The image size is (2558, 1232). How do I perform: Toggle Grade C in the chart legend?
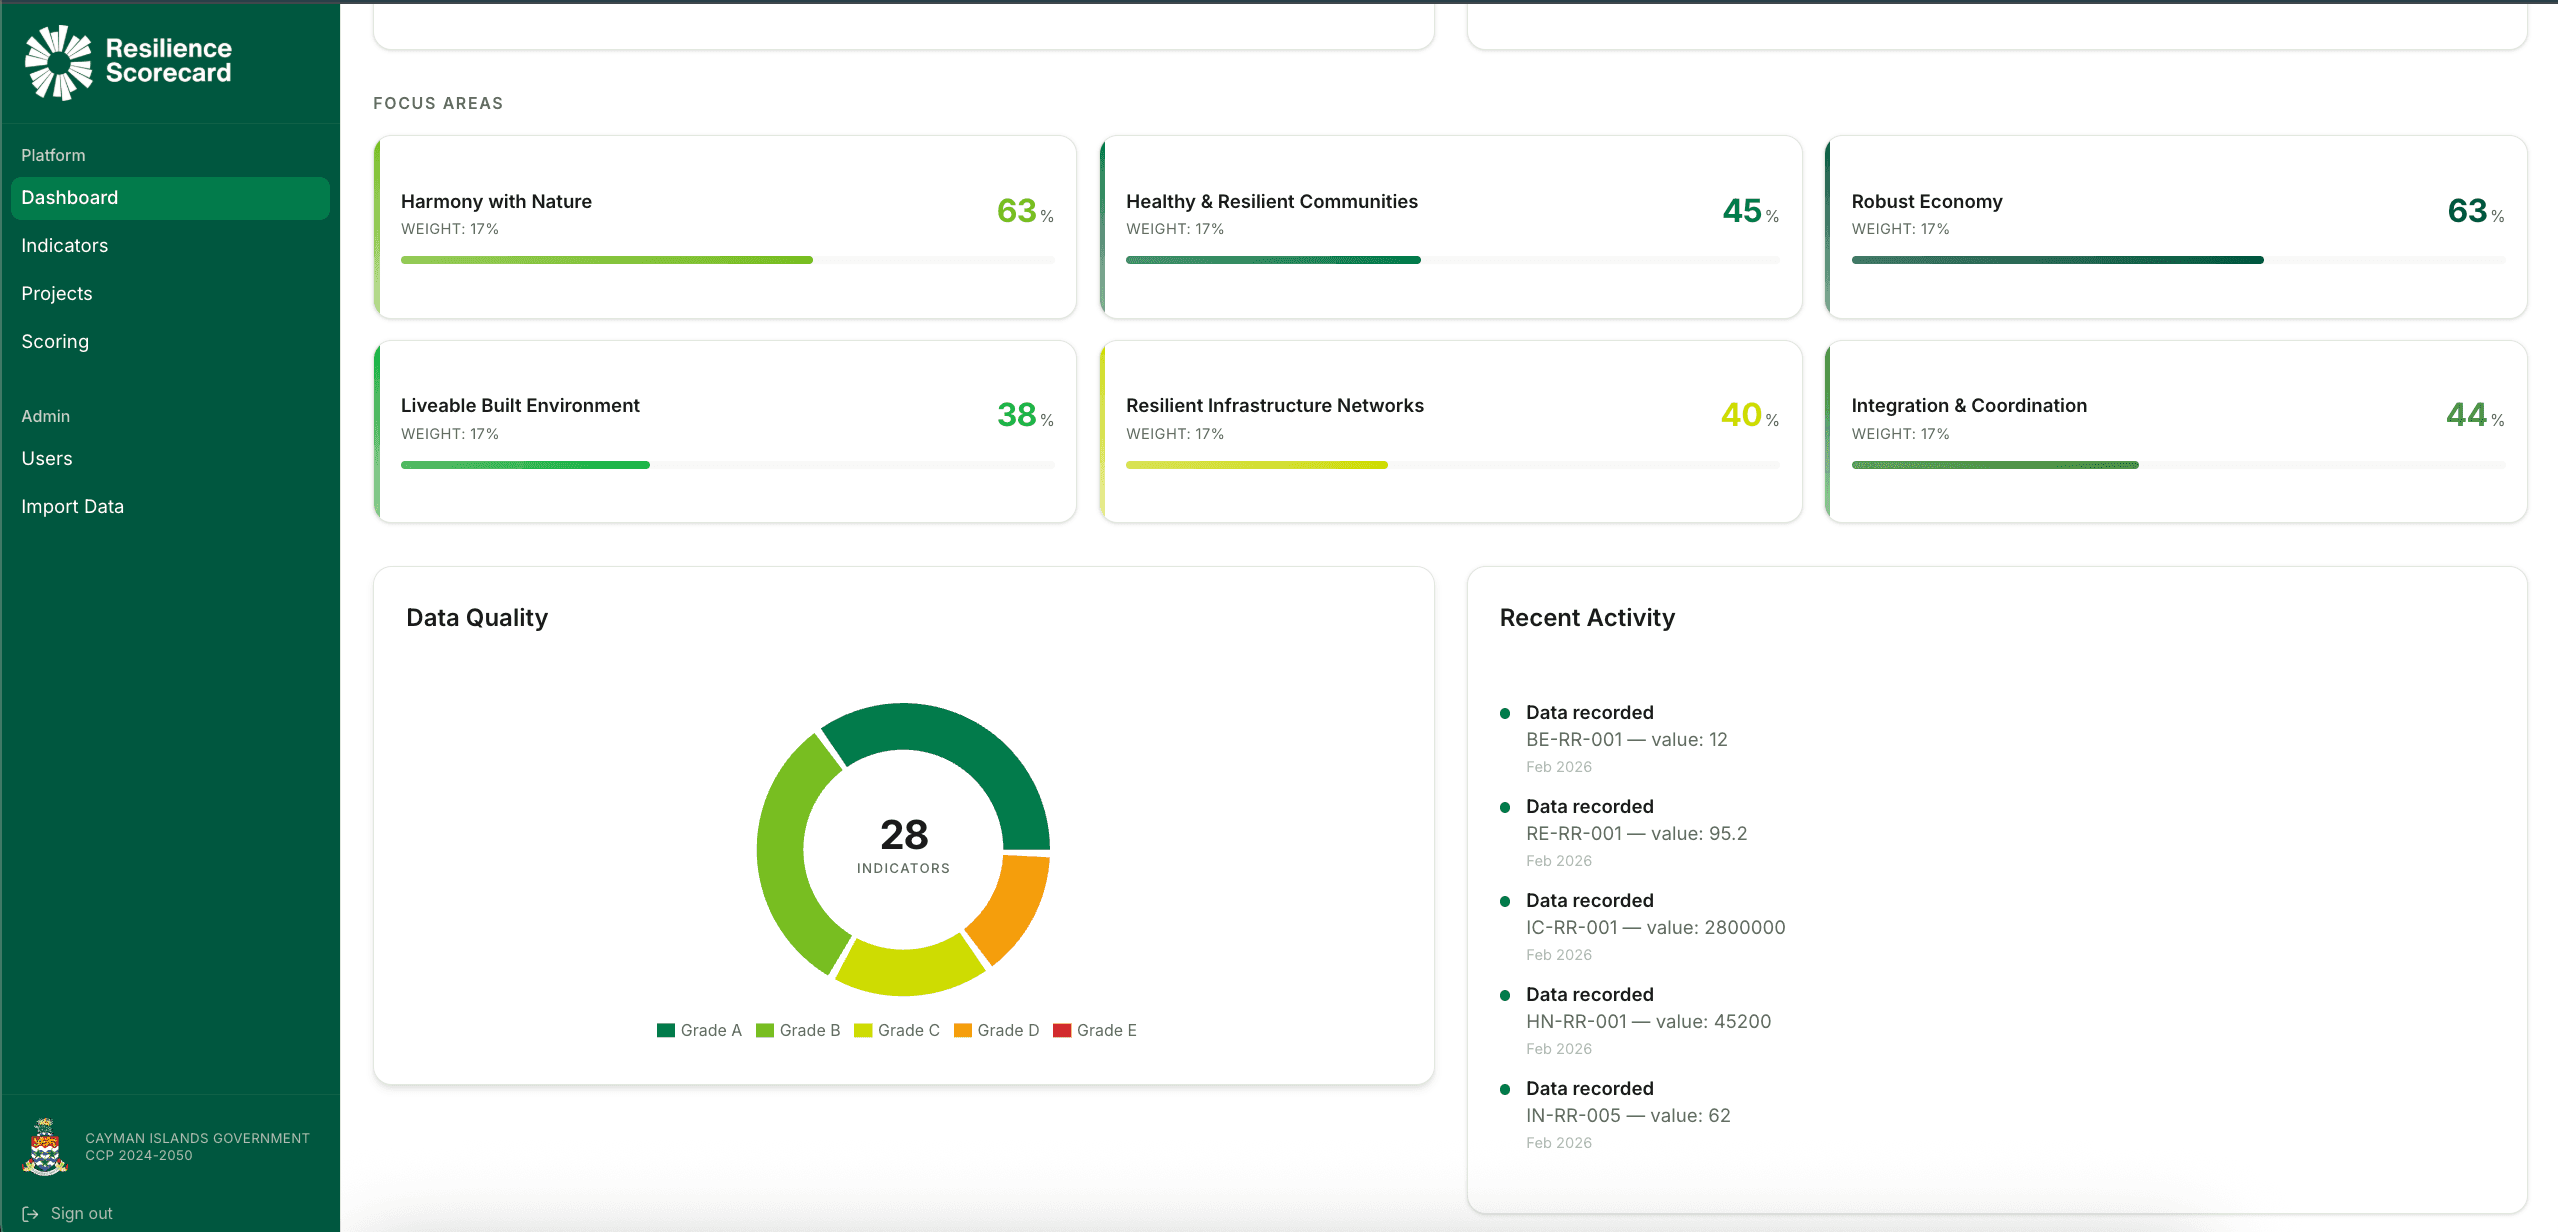[x=897, y=1029]
